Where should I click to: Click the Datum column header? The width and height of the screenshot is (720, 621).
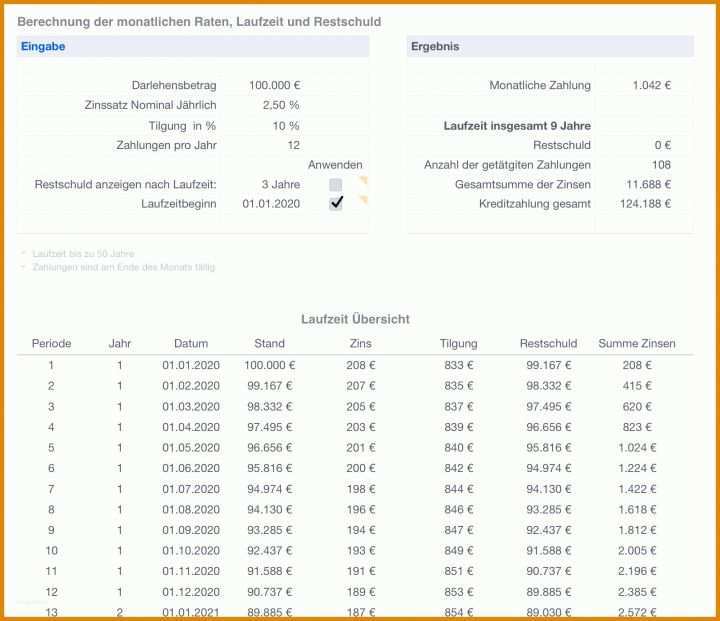tap(191, 344)
